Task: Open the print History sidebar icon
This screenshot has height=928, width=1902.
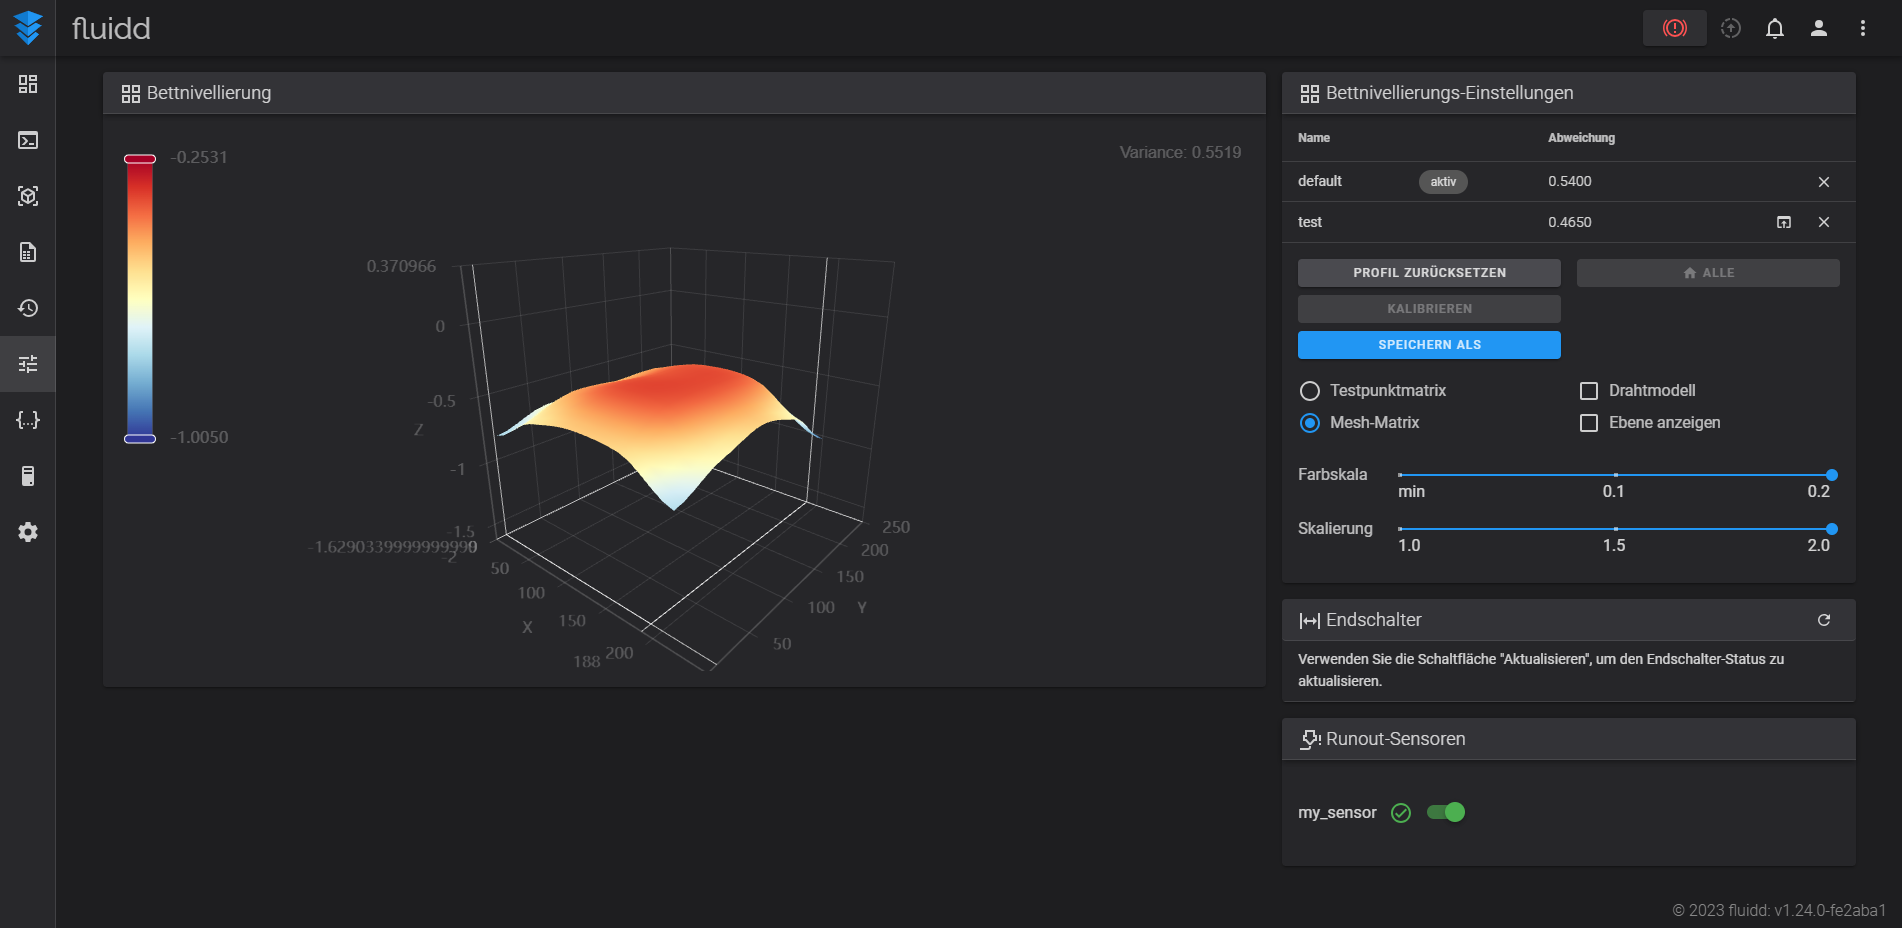Action: [x=28, y=308]
